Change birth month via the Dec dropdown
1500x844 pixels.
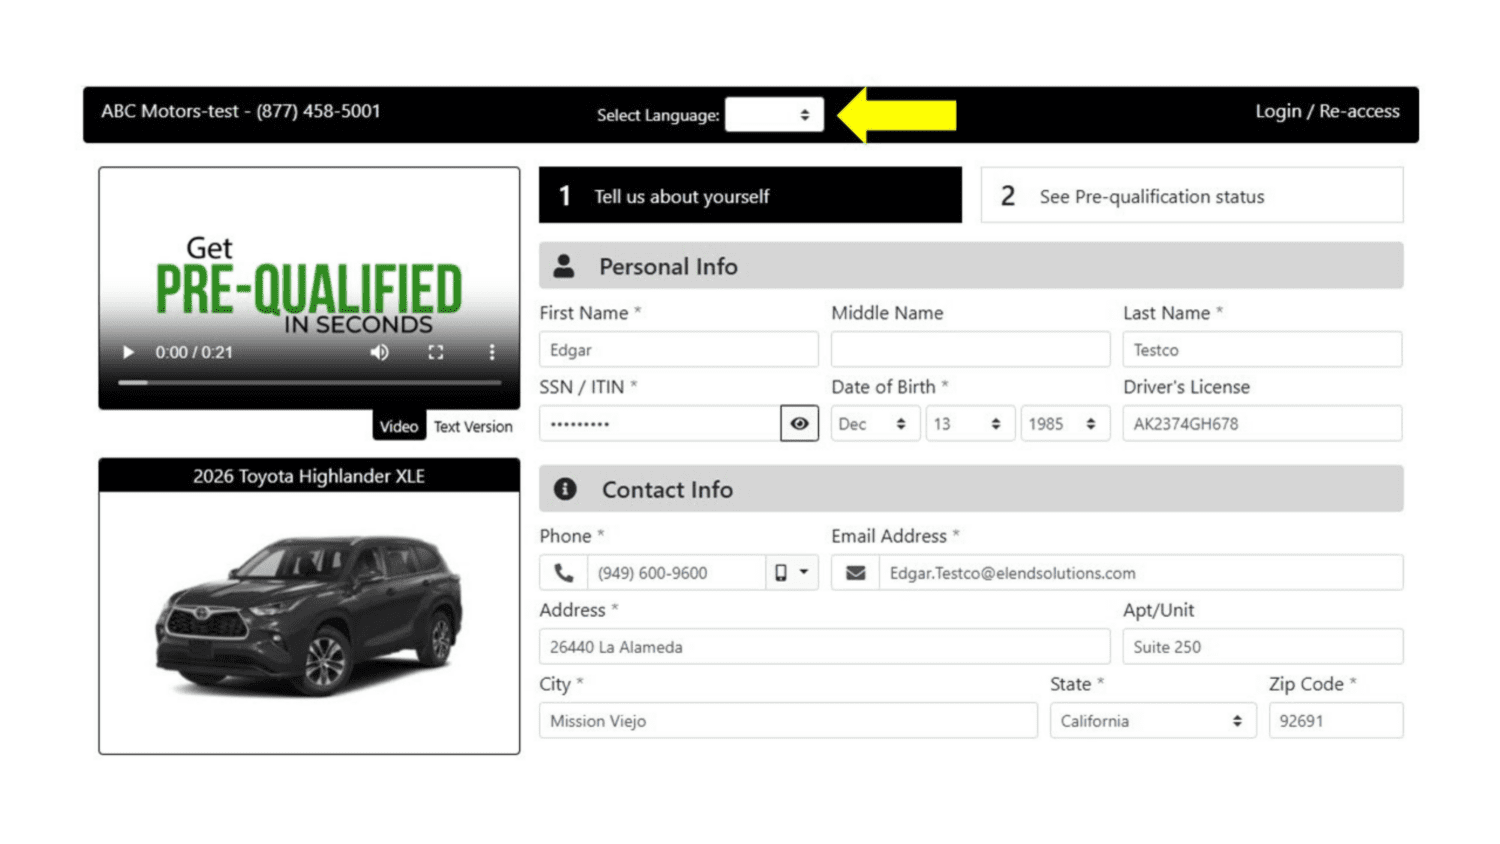coord(875,423)
